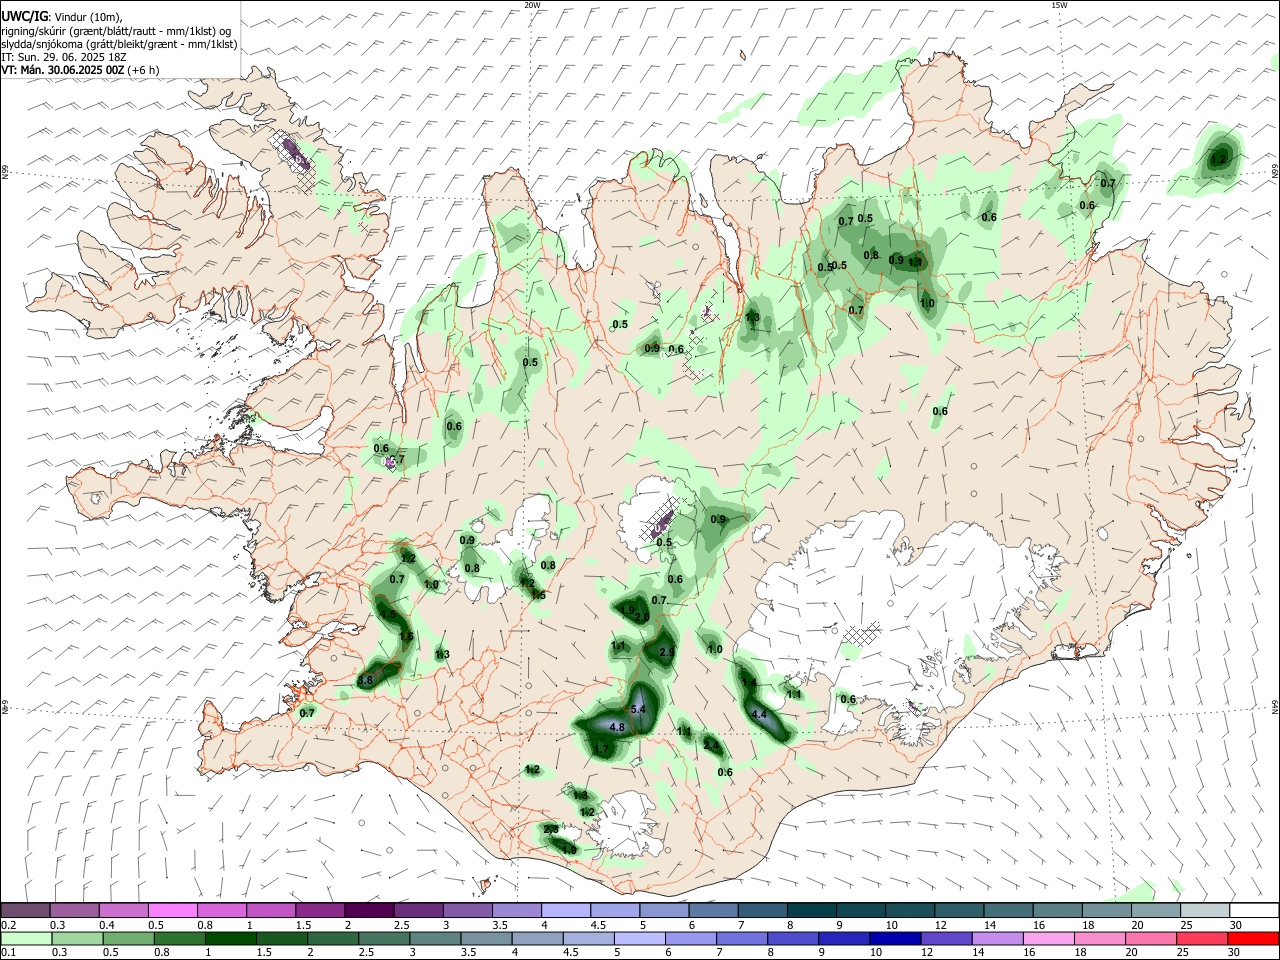Click the green 0.5 swatch, bottom scale
1280x960 pixels.
pyautogui.click(x=128, y=938)
